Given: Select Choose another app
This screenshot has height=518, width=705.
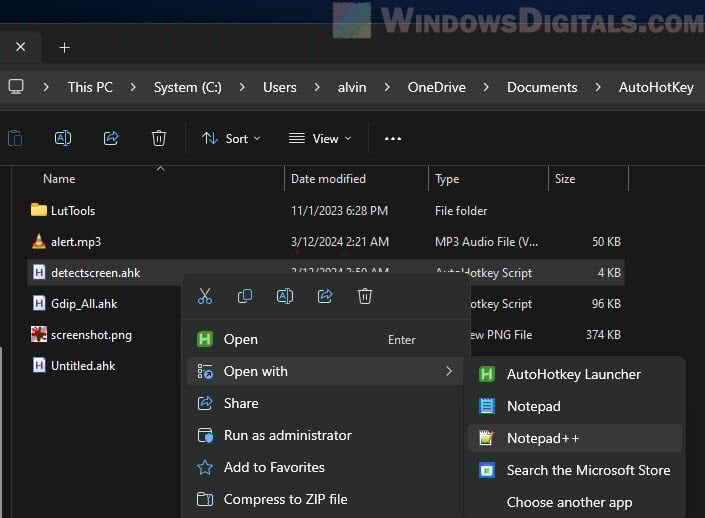Looking at the screenshot, I should [x=575, y=502].
